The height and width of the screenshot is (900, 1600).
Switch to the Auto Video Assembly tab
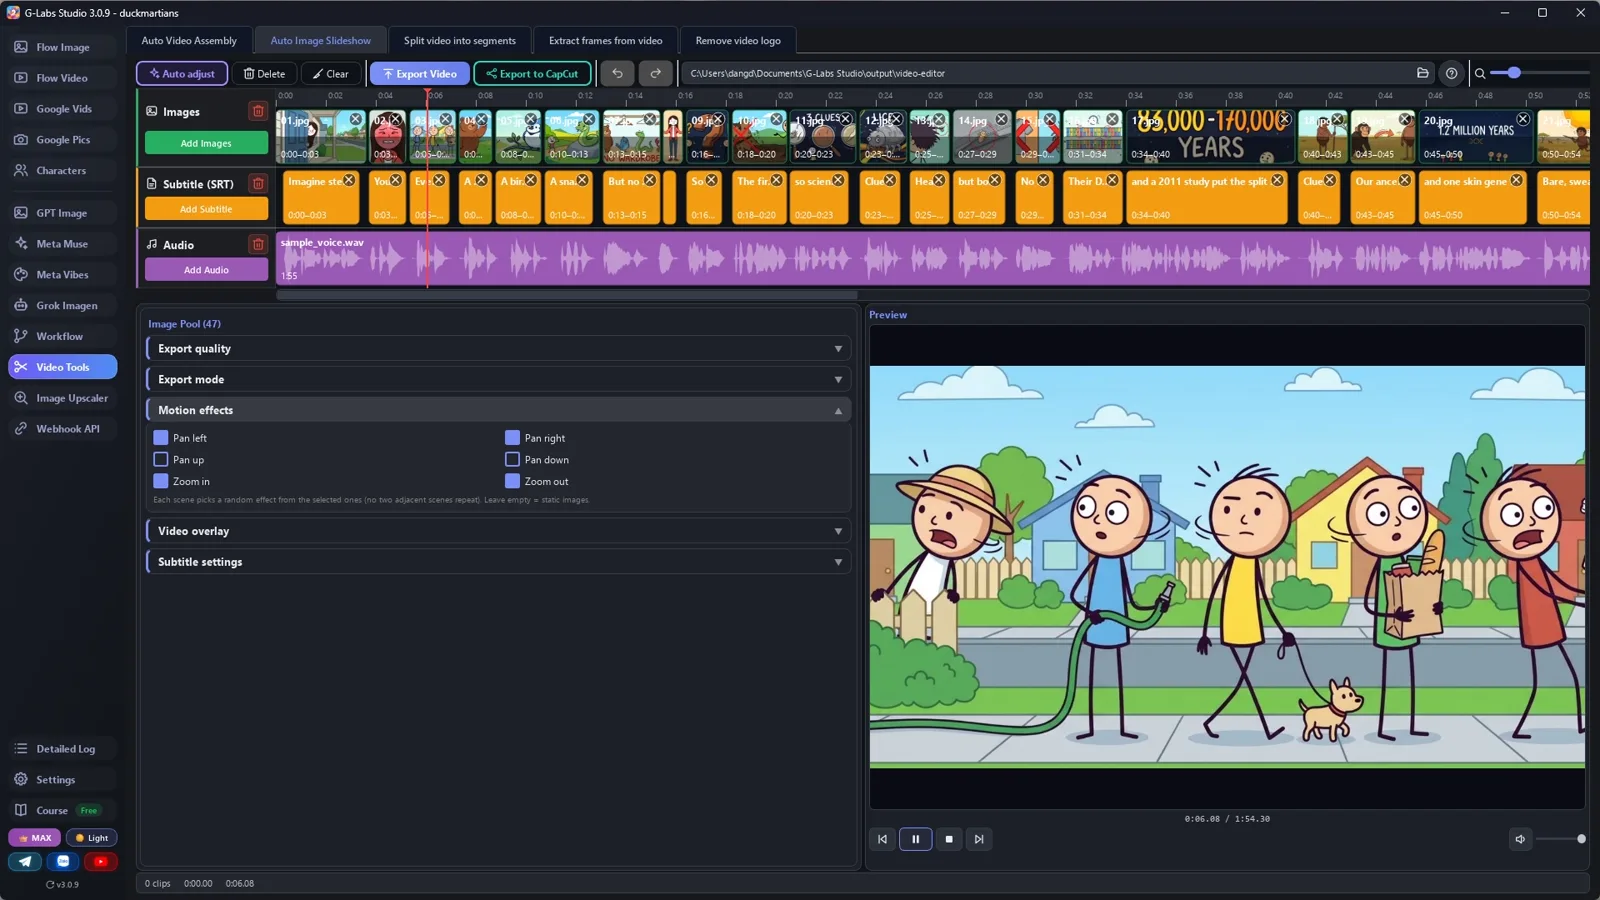[189, 41]
